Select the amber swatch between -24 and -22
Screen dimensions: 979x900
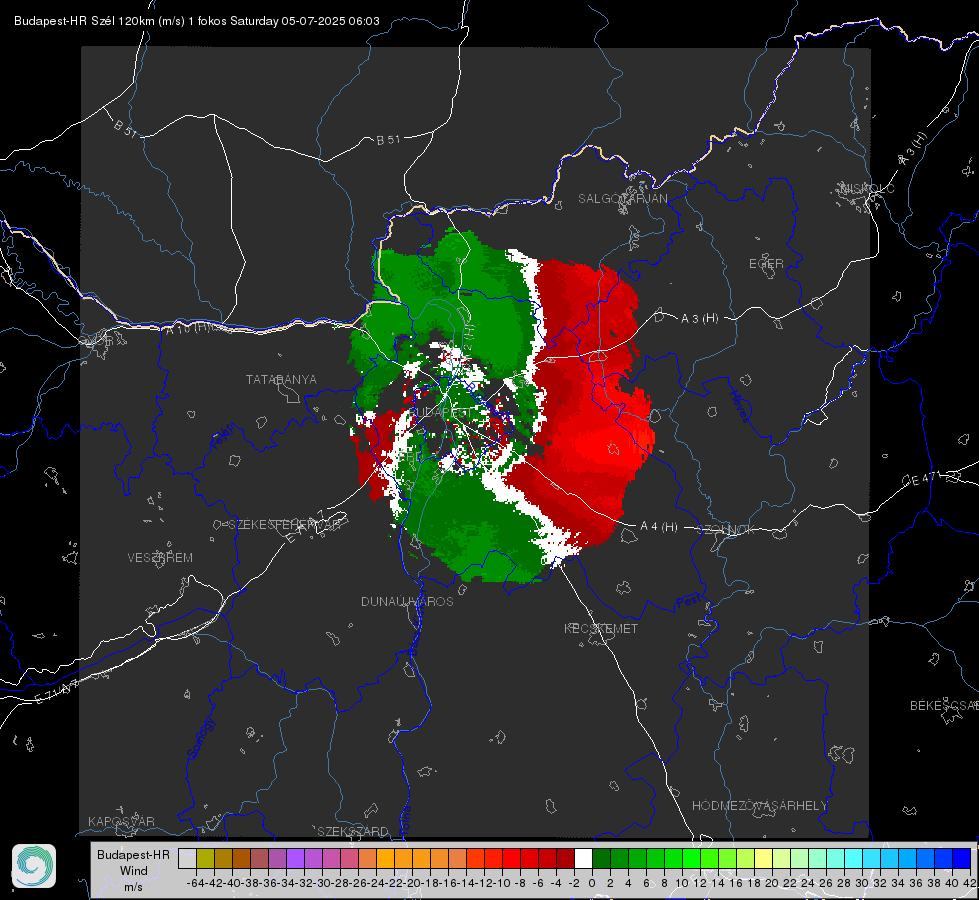tap(385, 858)
